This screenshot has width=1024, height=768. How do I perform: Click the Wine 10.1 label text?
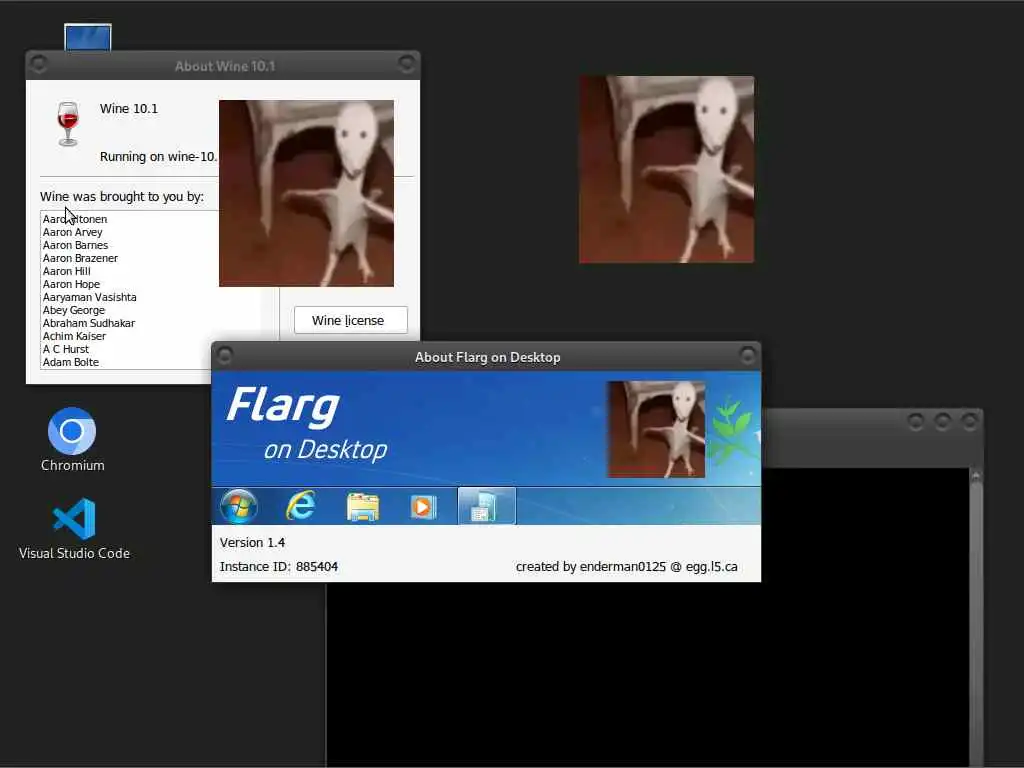click(129, 108)
